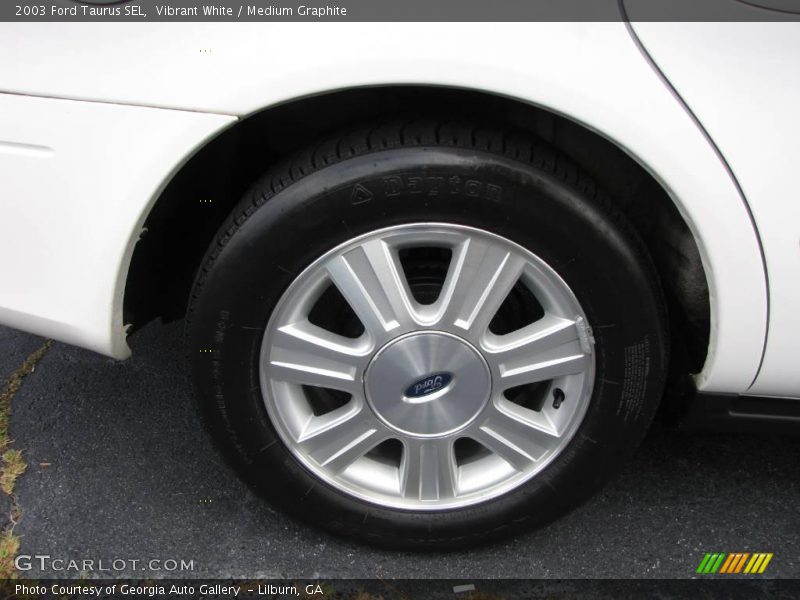The width and height of the screenshot is (800, 600).
Task: Click the Ford emblem on the wheel center cap
Action: [x=430, y=384]
